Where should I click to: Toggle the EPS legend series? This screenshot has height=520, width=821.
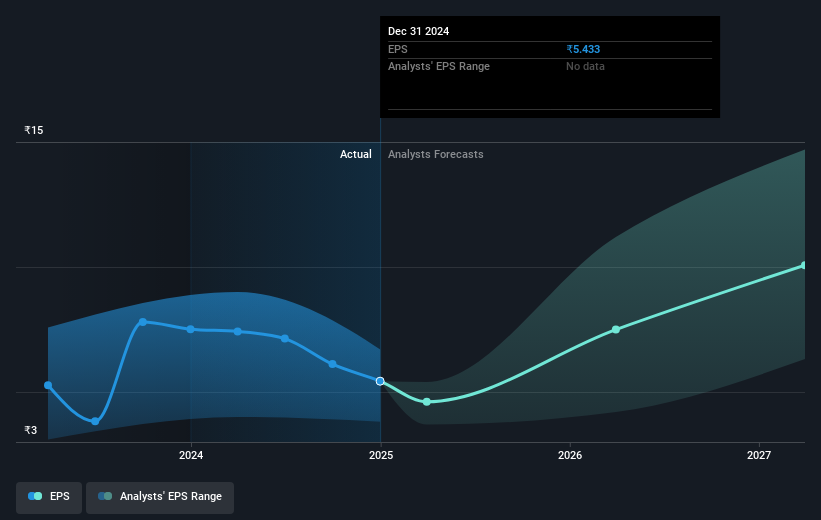[x=49, y=497]
